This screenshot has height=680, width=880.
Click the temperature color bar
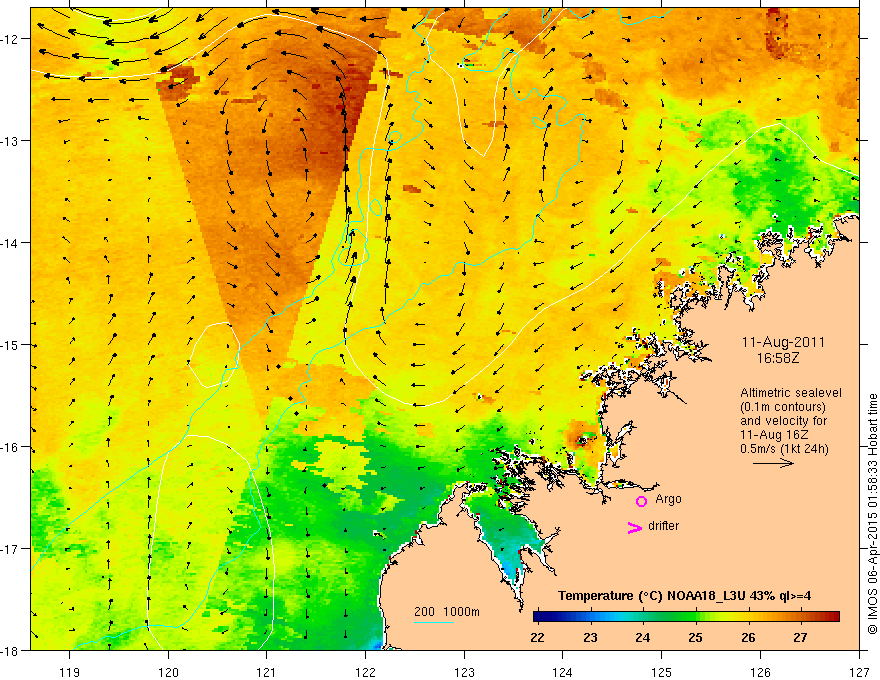(686, 617)
